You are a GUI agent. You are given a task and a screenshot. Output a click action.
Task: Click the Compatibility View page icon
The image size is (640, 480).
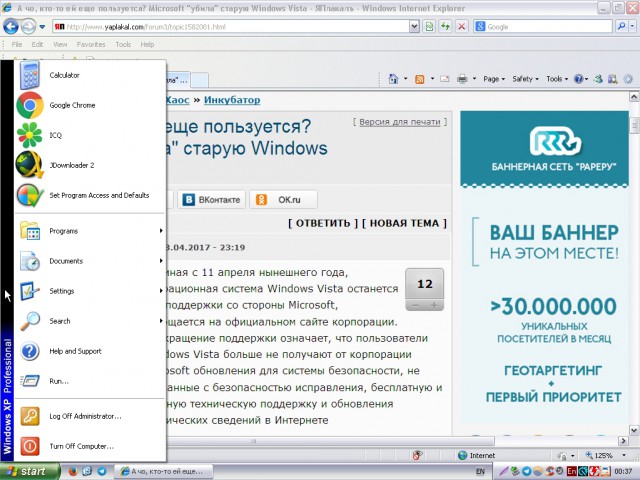click(429, 27)
